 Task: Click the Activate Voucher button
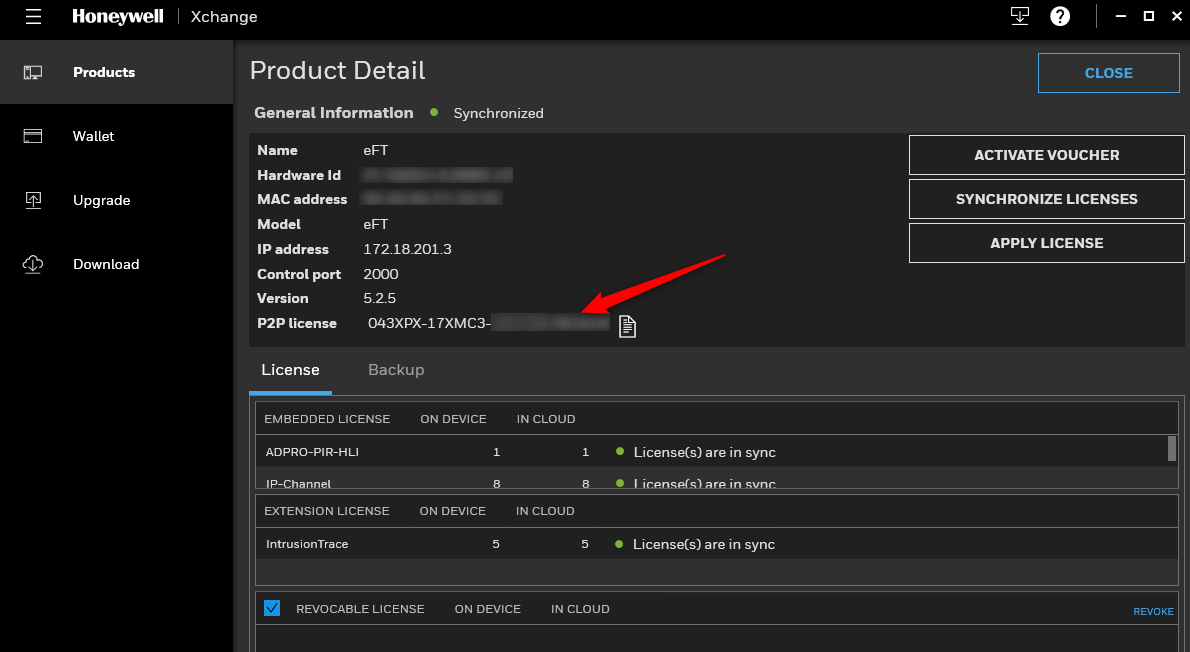(x=1047, y=155)
